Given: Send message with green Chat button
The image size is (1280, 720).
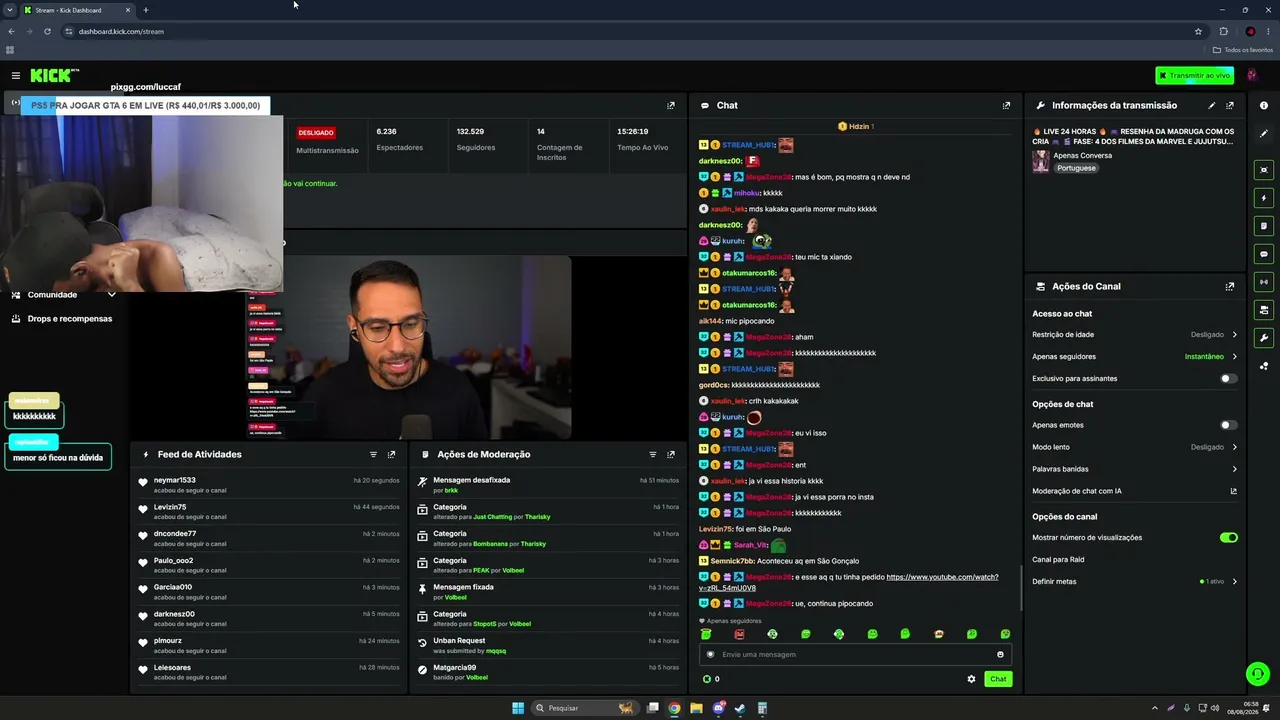Looking at the screenshot, I should (x=998, y=679).
